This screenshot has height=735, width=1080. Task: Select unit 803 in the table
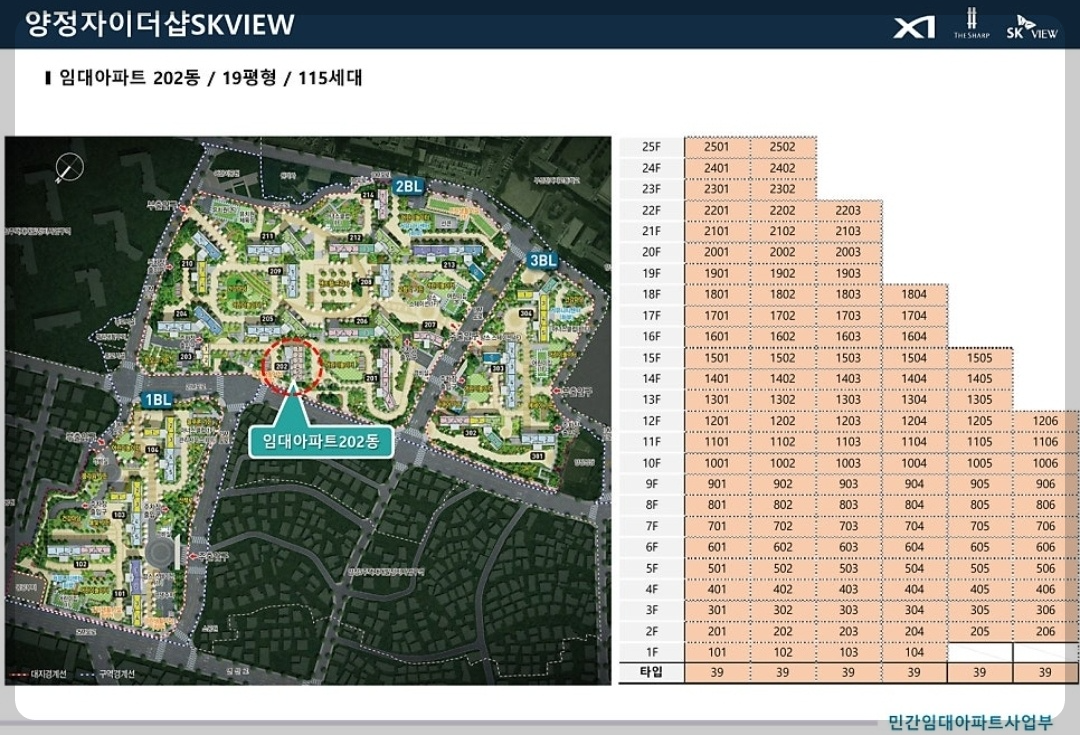point(849,505)
